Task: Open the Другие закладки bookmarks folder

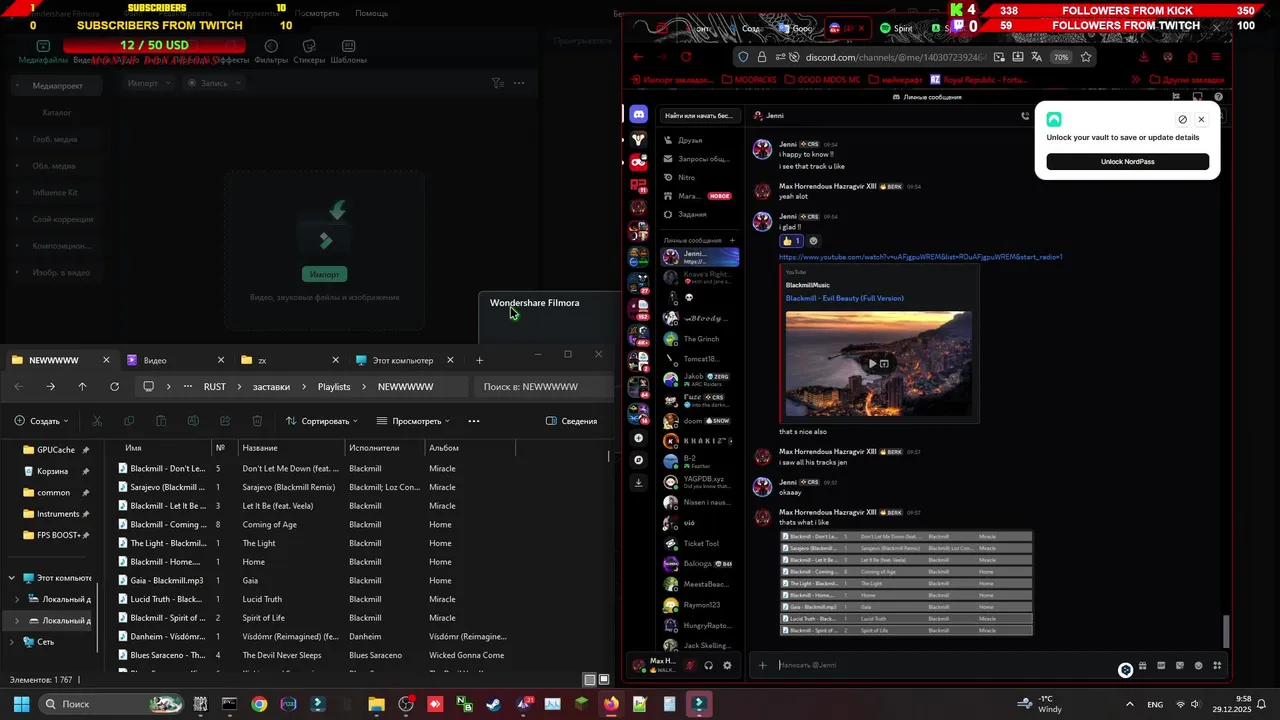Action: [x=1186, y=79]
